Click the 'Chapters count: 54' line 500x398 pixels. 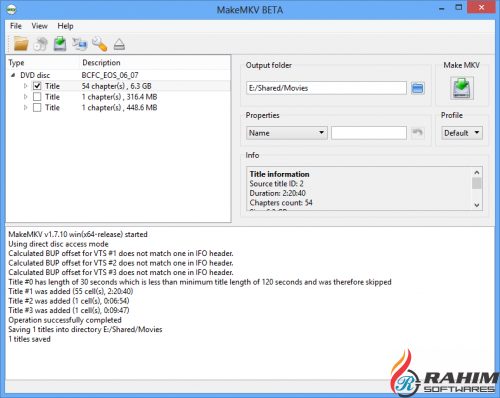[x=281, y=203]
